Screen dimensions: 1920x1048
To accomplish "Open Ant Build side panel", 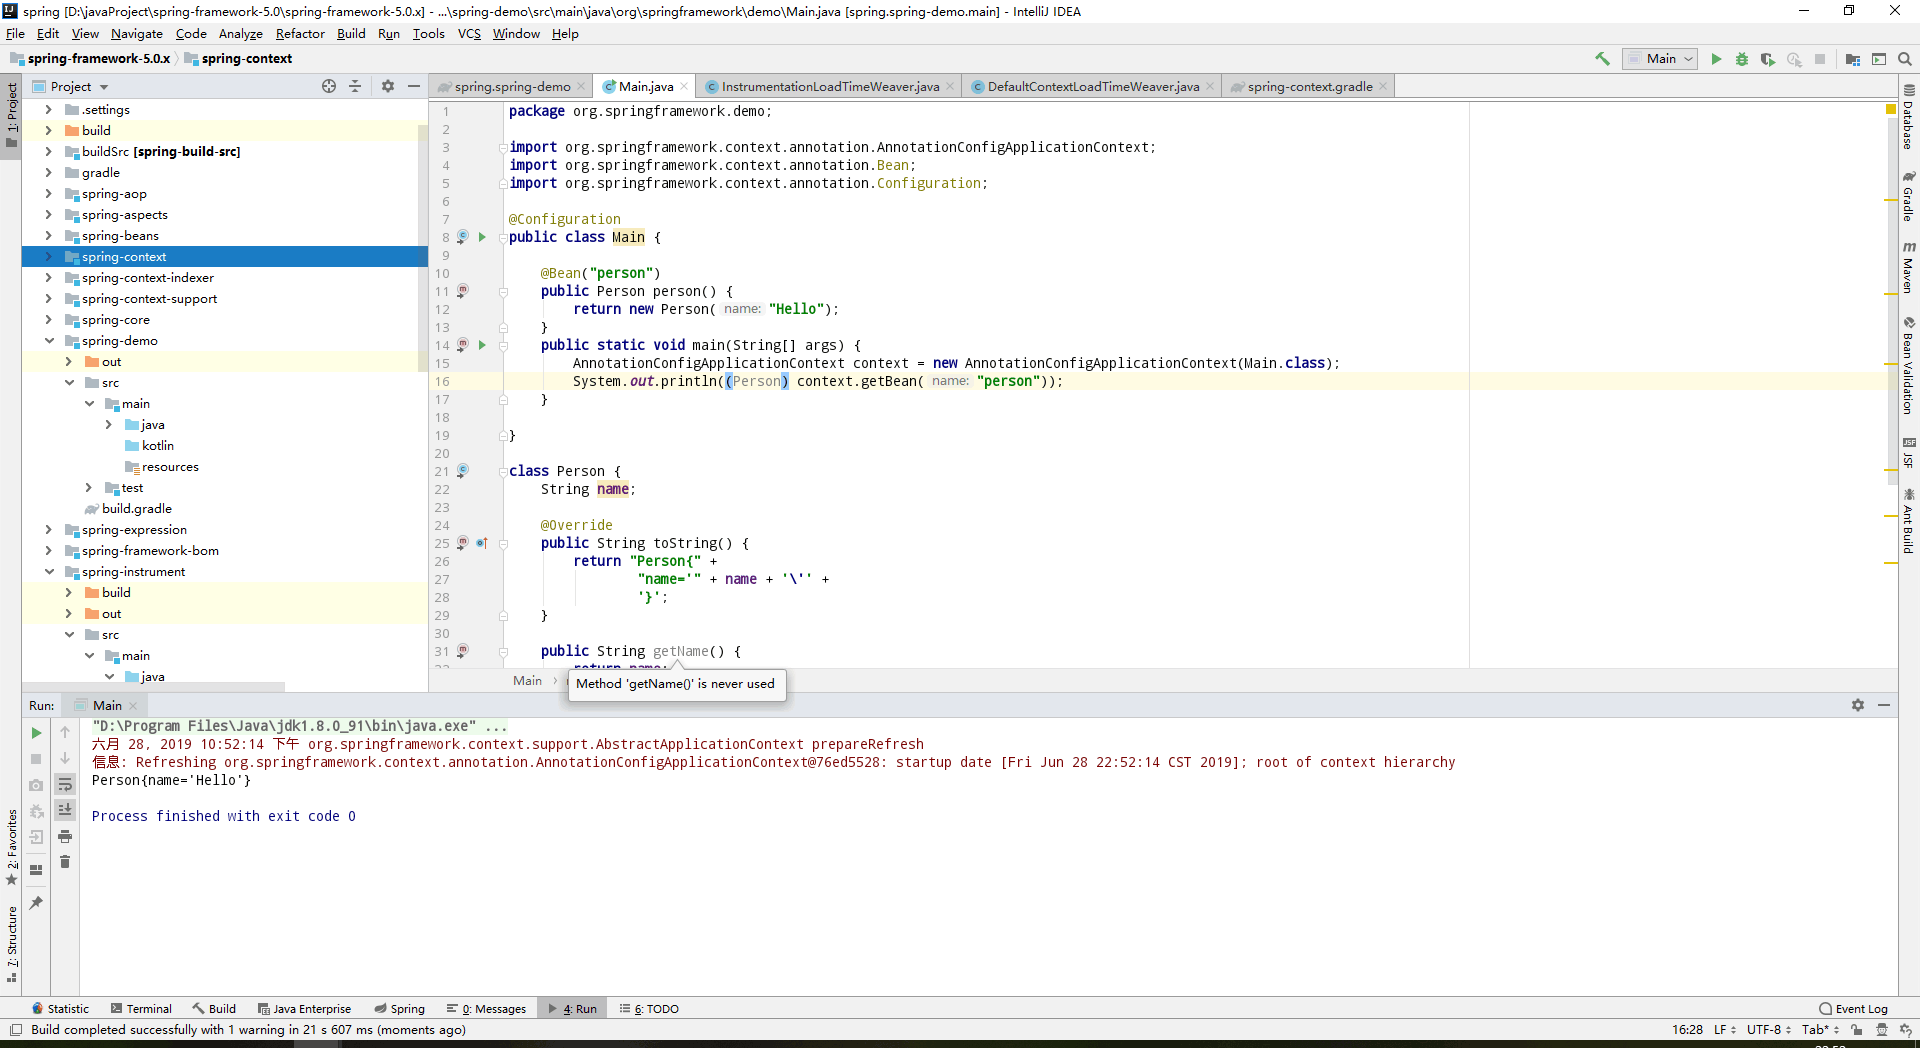I will point(1909,521).
